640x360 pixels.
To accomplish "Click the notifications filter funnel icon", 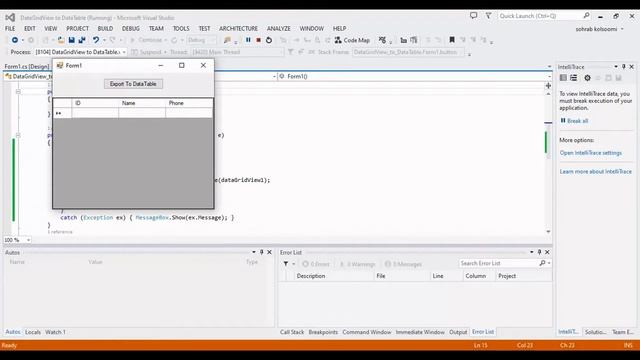I will 488,16.
